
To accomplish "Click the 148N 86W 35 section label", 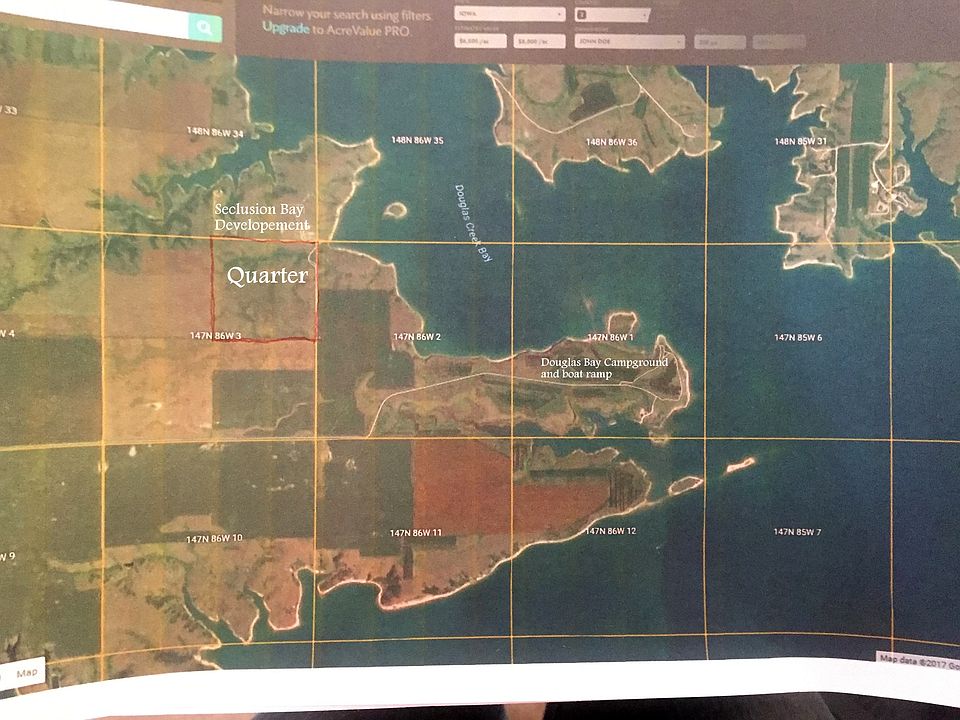I will 418,140.
